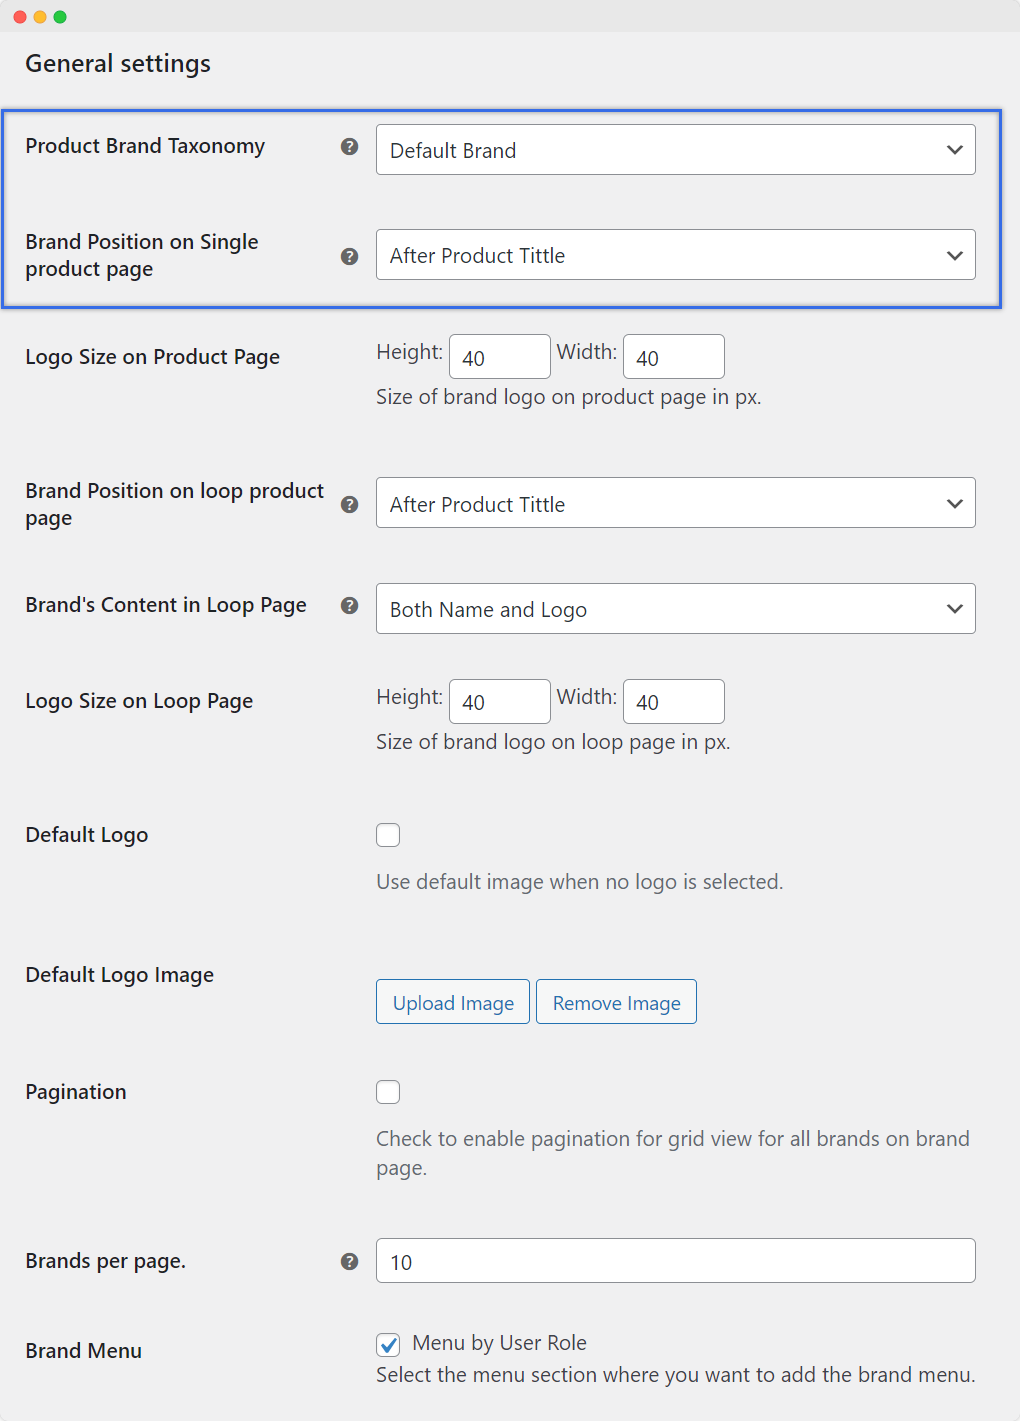The height and width of the screenshot is (1421, 1020).
Task: Click help icon beside Product Brand Taxonomy
Action: [x=349, y=147]
